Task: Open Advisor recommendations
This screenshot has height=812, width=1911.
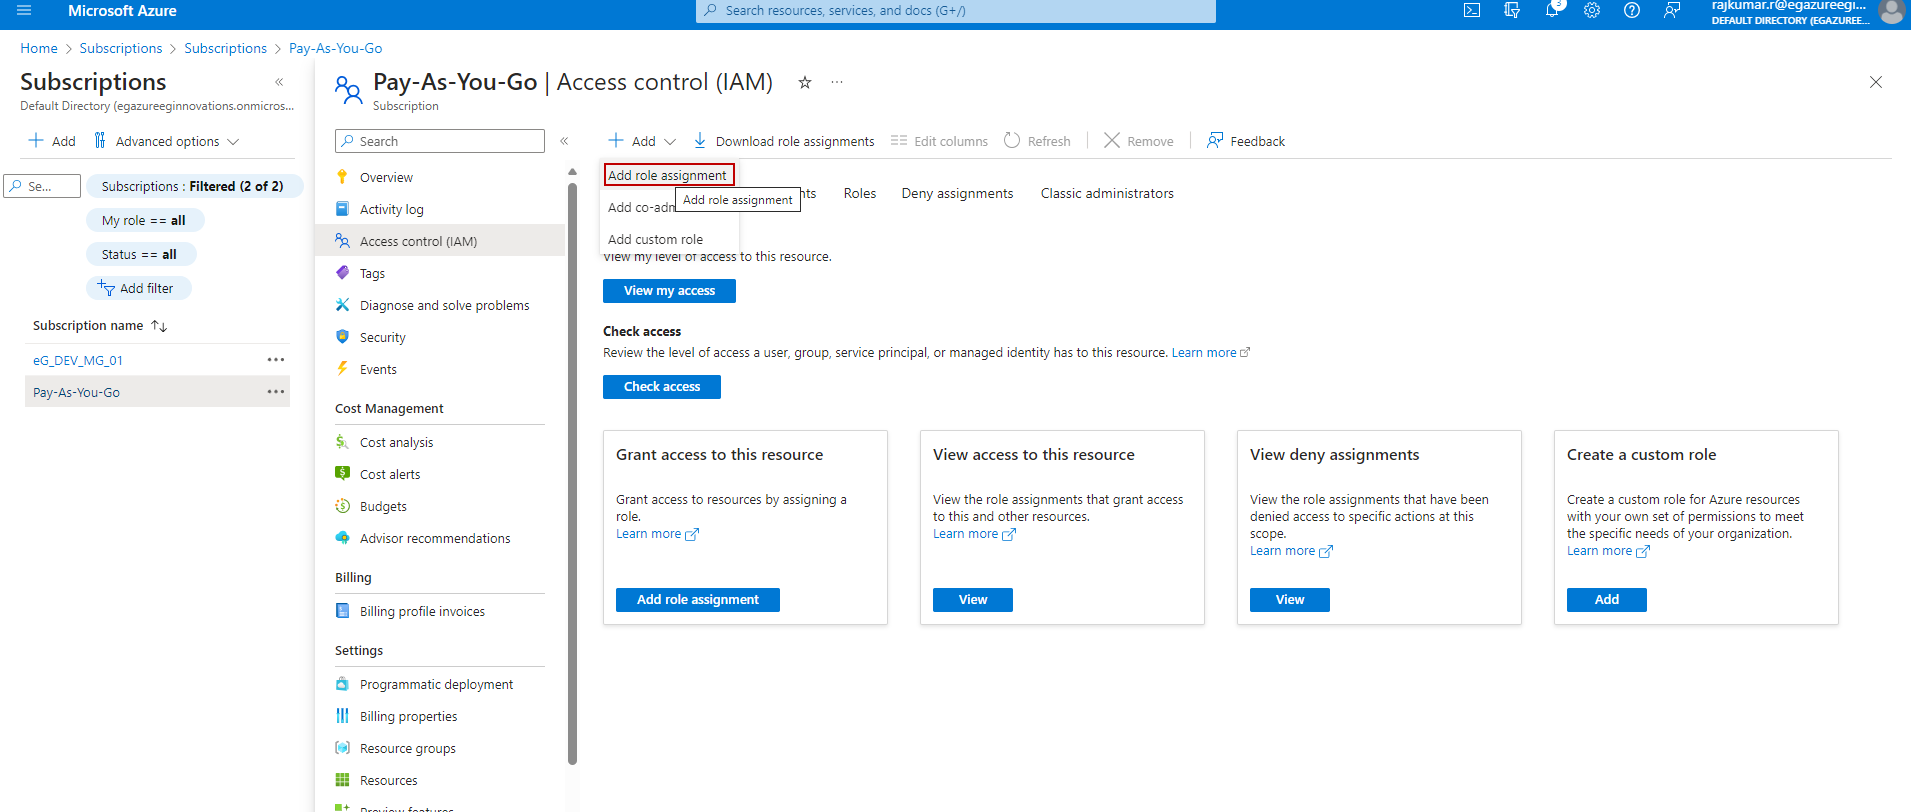Action: 435,538
